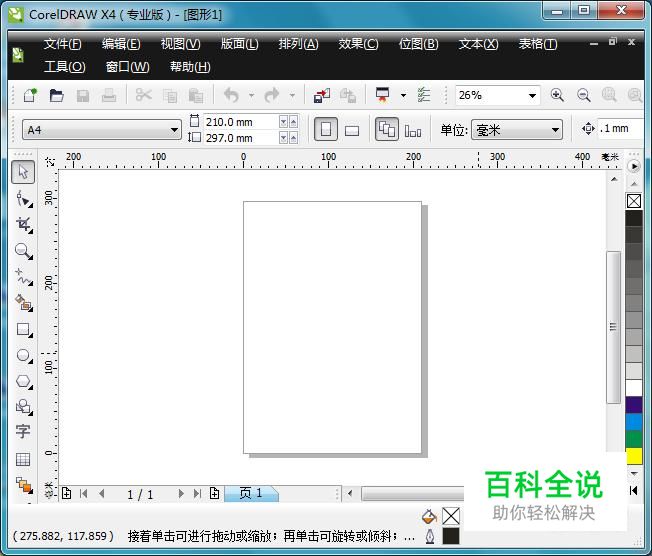The image size is (652, 556).
Task: Open the 文件(F) menu
Action: tap(62, 44)
